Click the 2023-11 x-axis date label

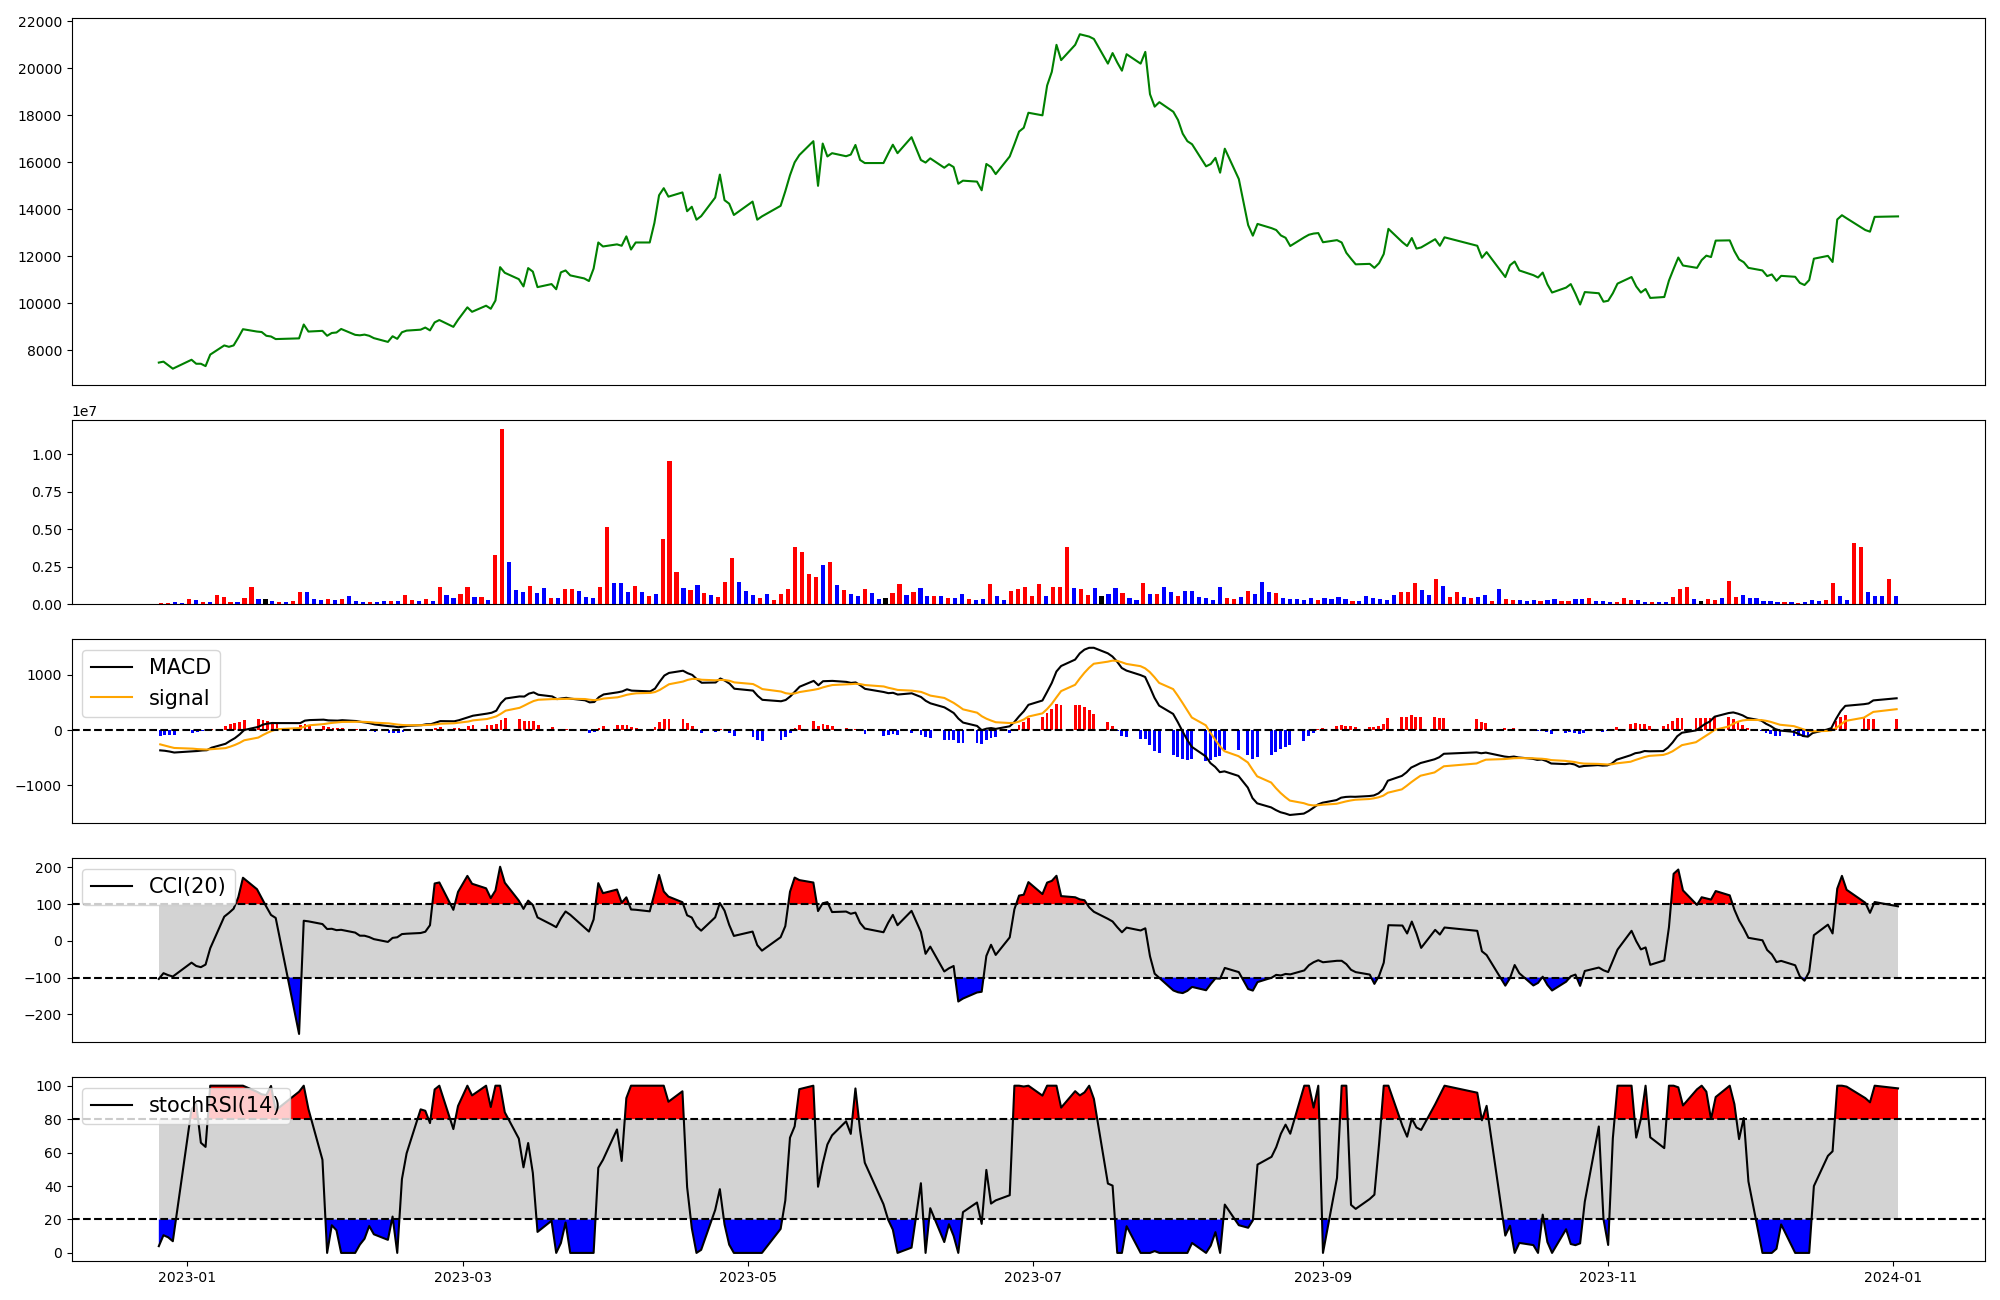pyautogui.click(x=1608, y=1277)
